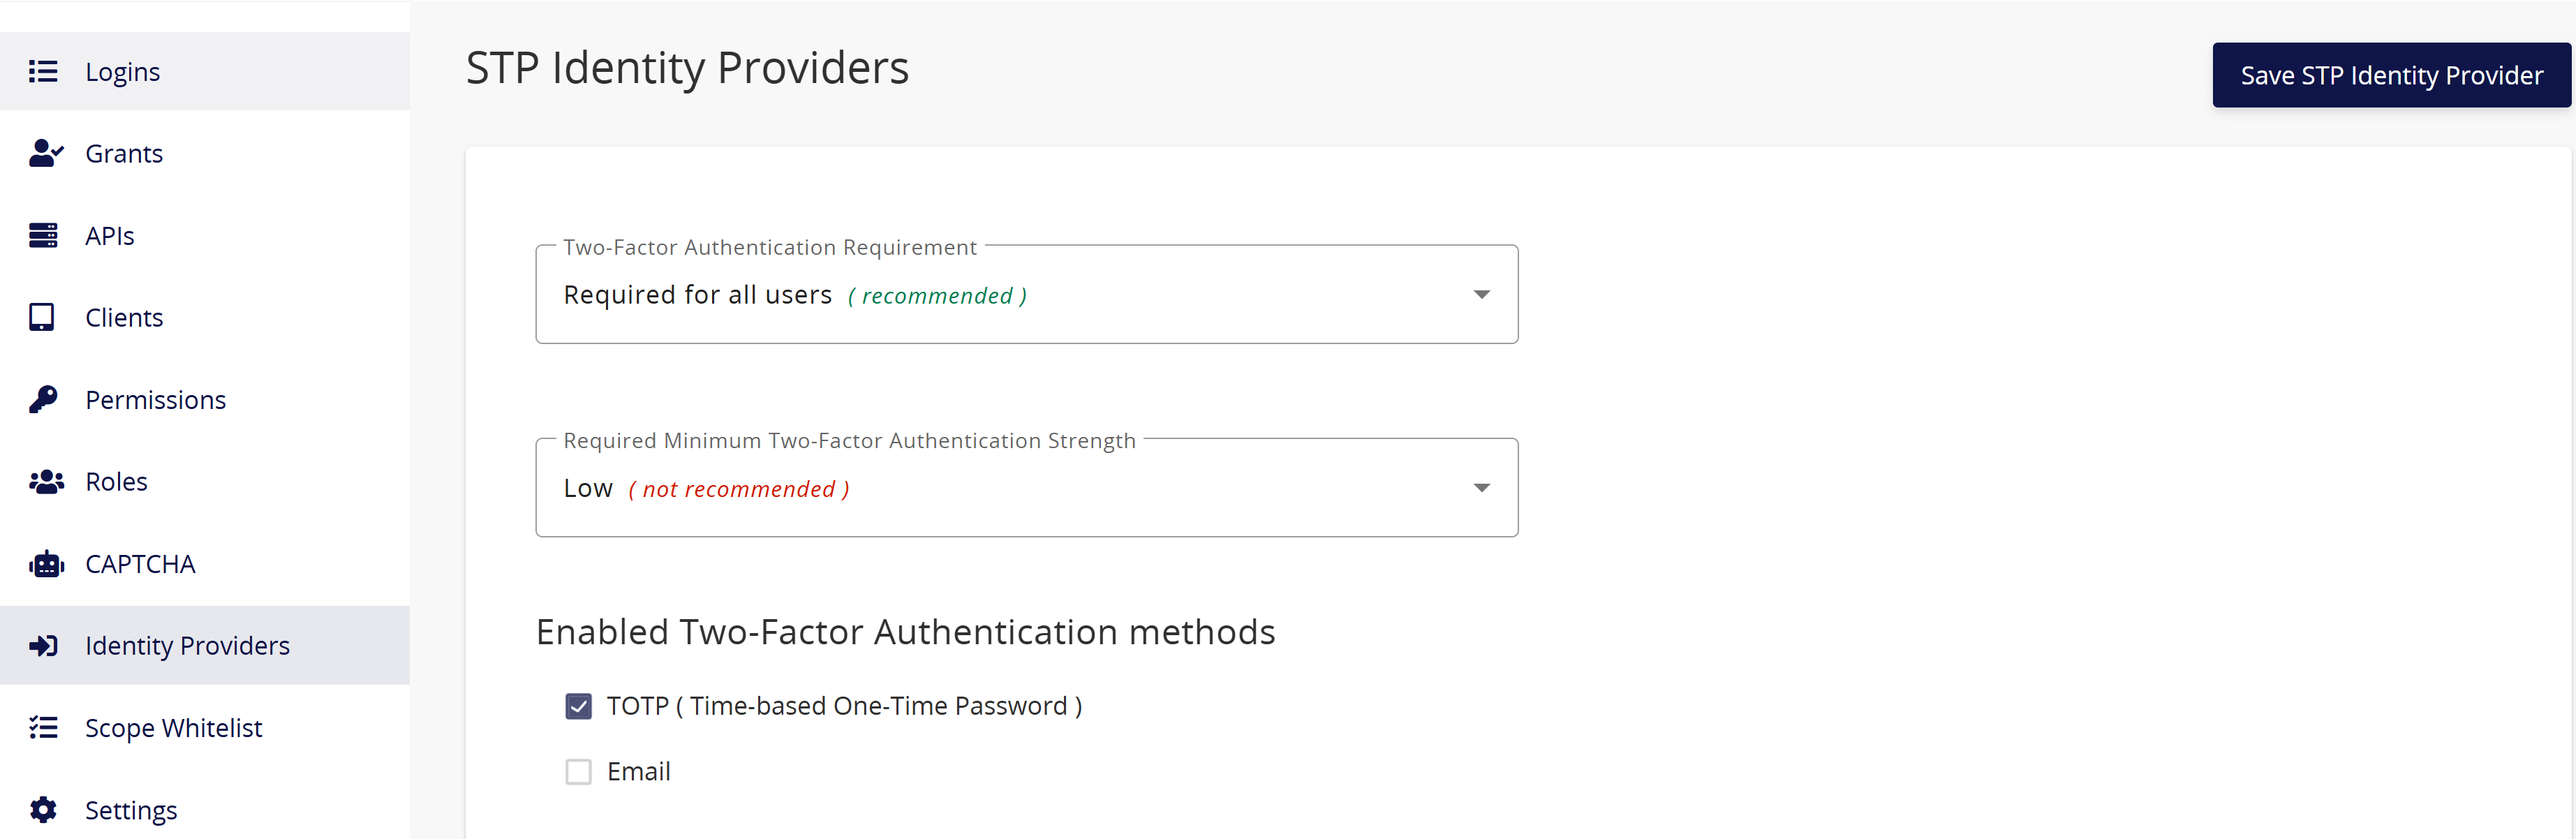The width and height of the screenshot is (2576, 839).
Task: Go to the Grants section
Action: 205,153
